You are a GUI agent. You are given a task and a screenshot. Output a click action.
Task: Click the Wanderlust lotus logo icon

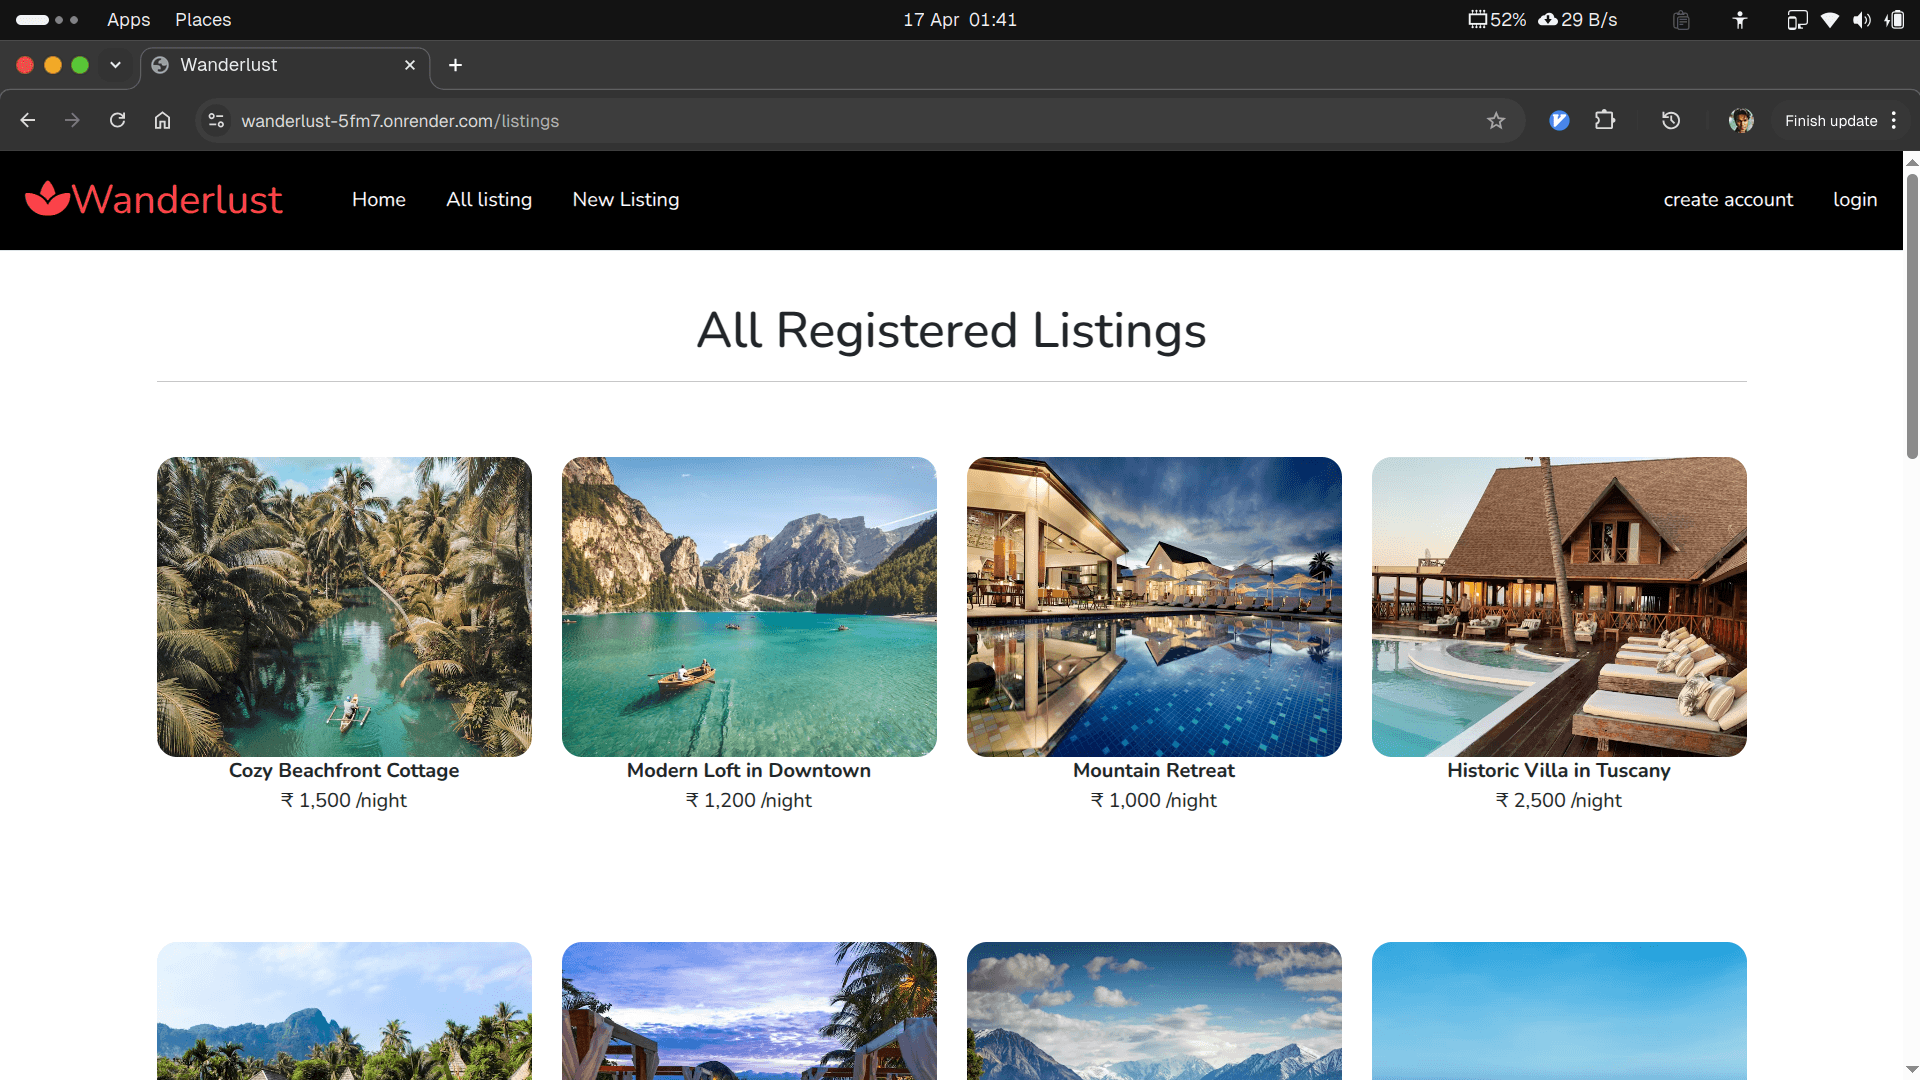tap(47, 199)
